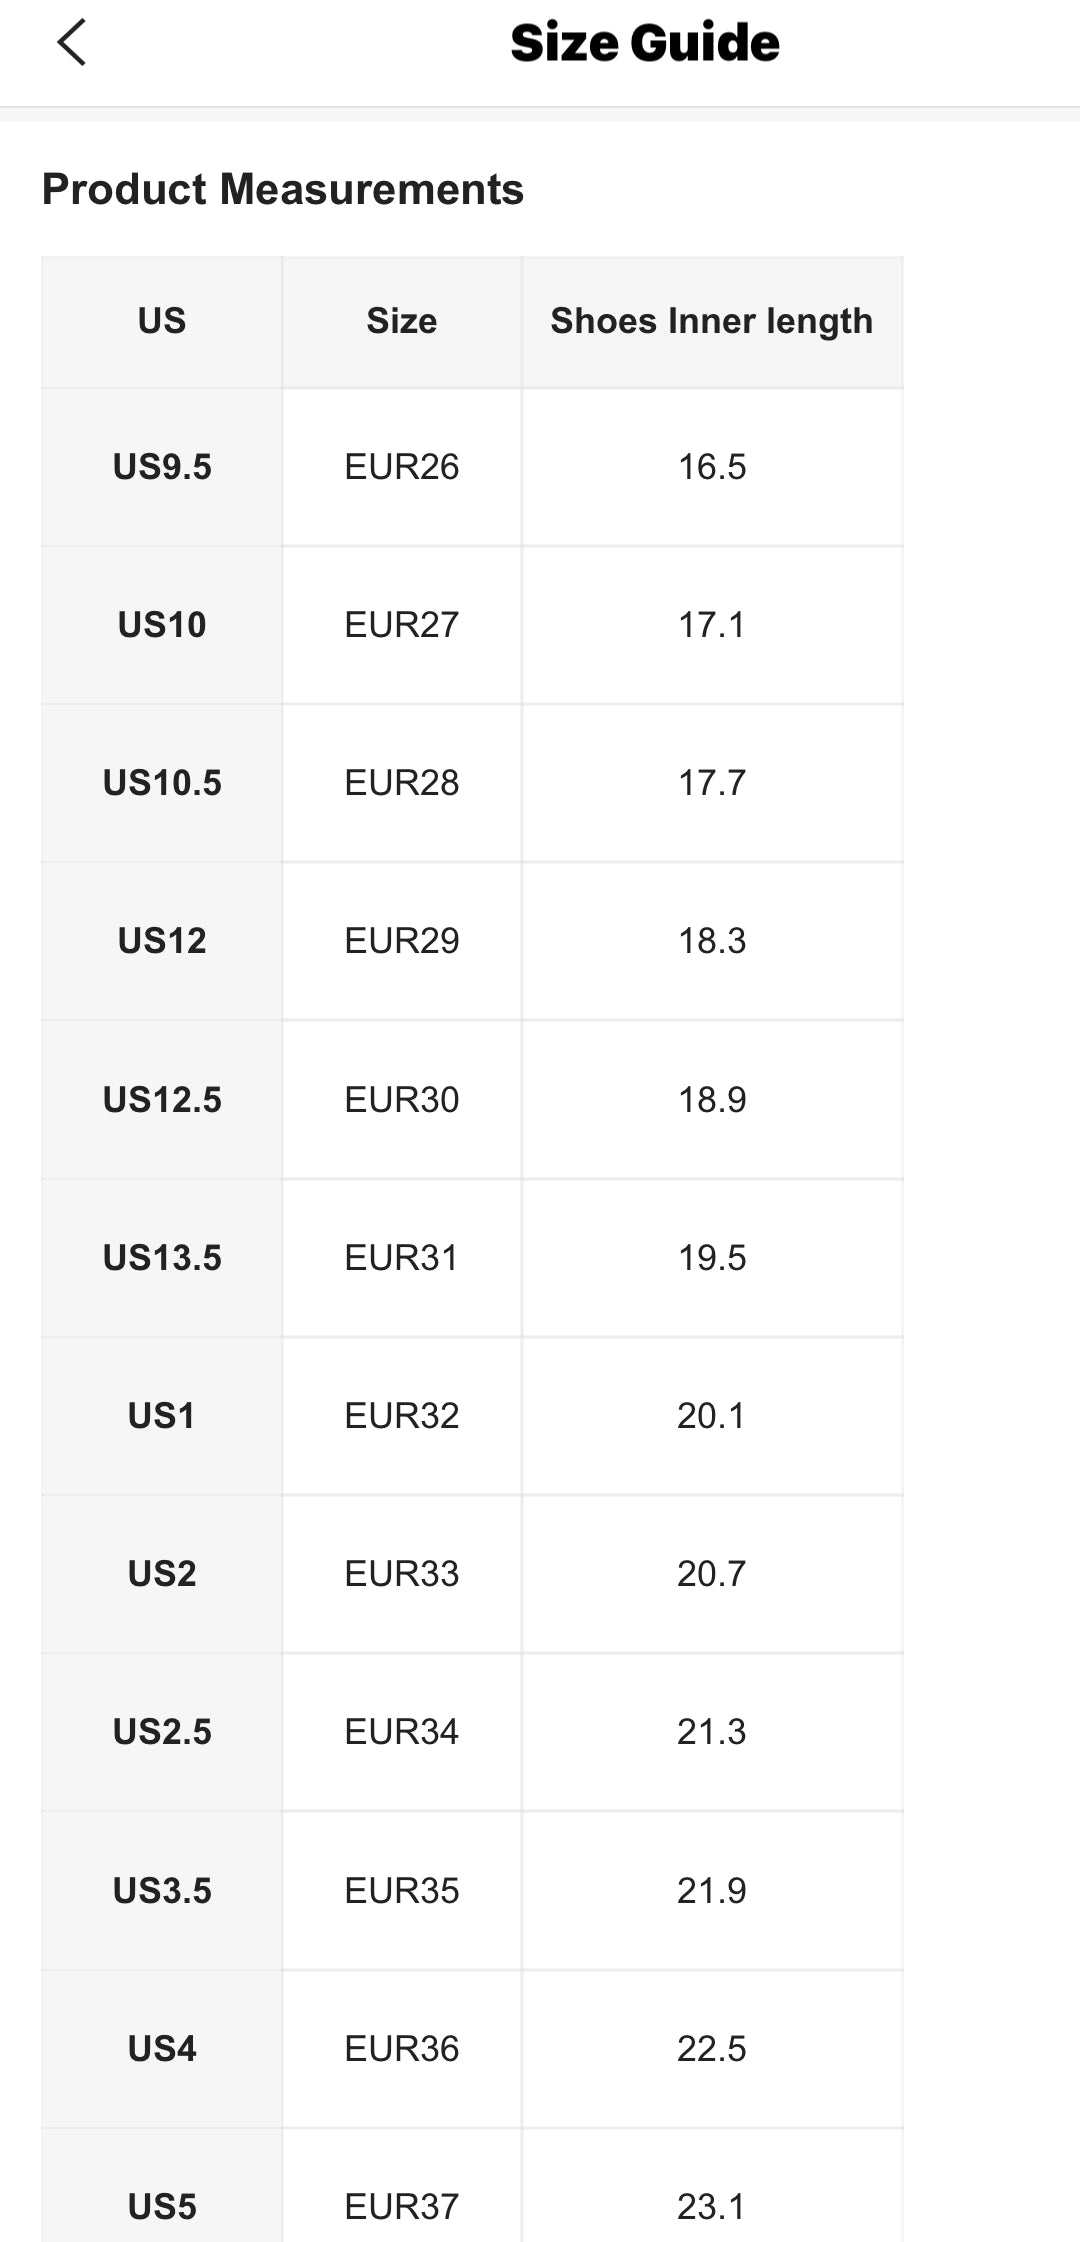Viewport: 1080px width, 2242px height.
Task: Click the EUR35 size cell
Action: pyautogui.click(x=402, y=1891)
